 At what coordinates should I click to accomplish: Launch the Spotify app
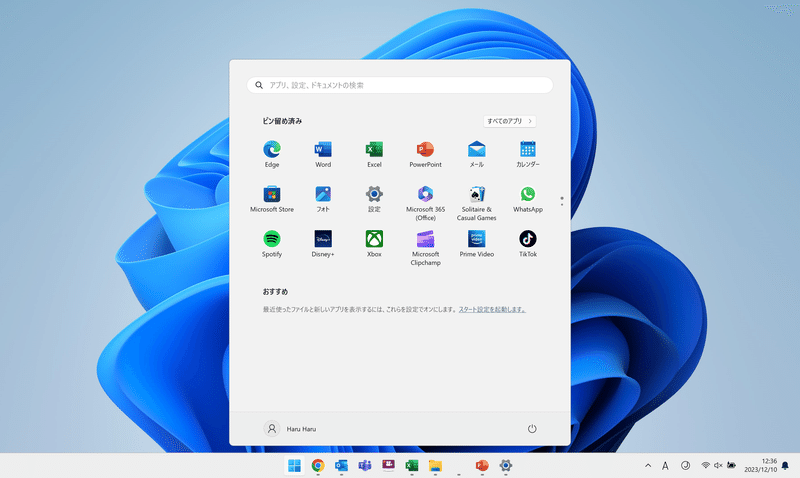pyautogui.click(x=271, y=244)
